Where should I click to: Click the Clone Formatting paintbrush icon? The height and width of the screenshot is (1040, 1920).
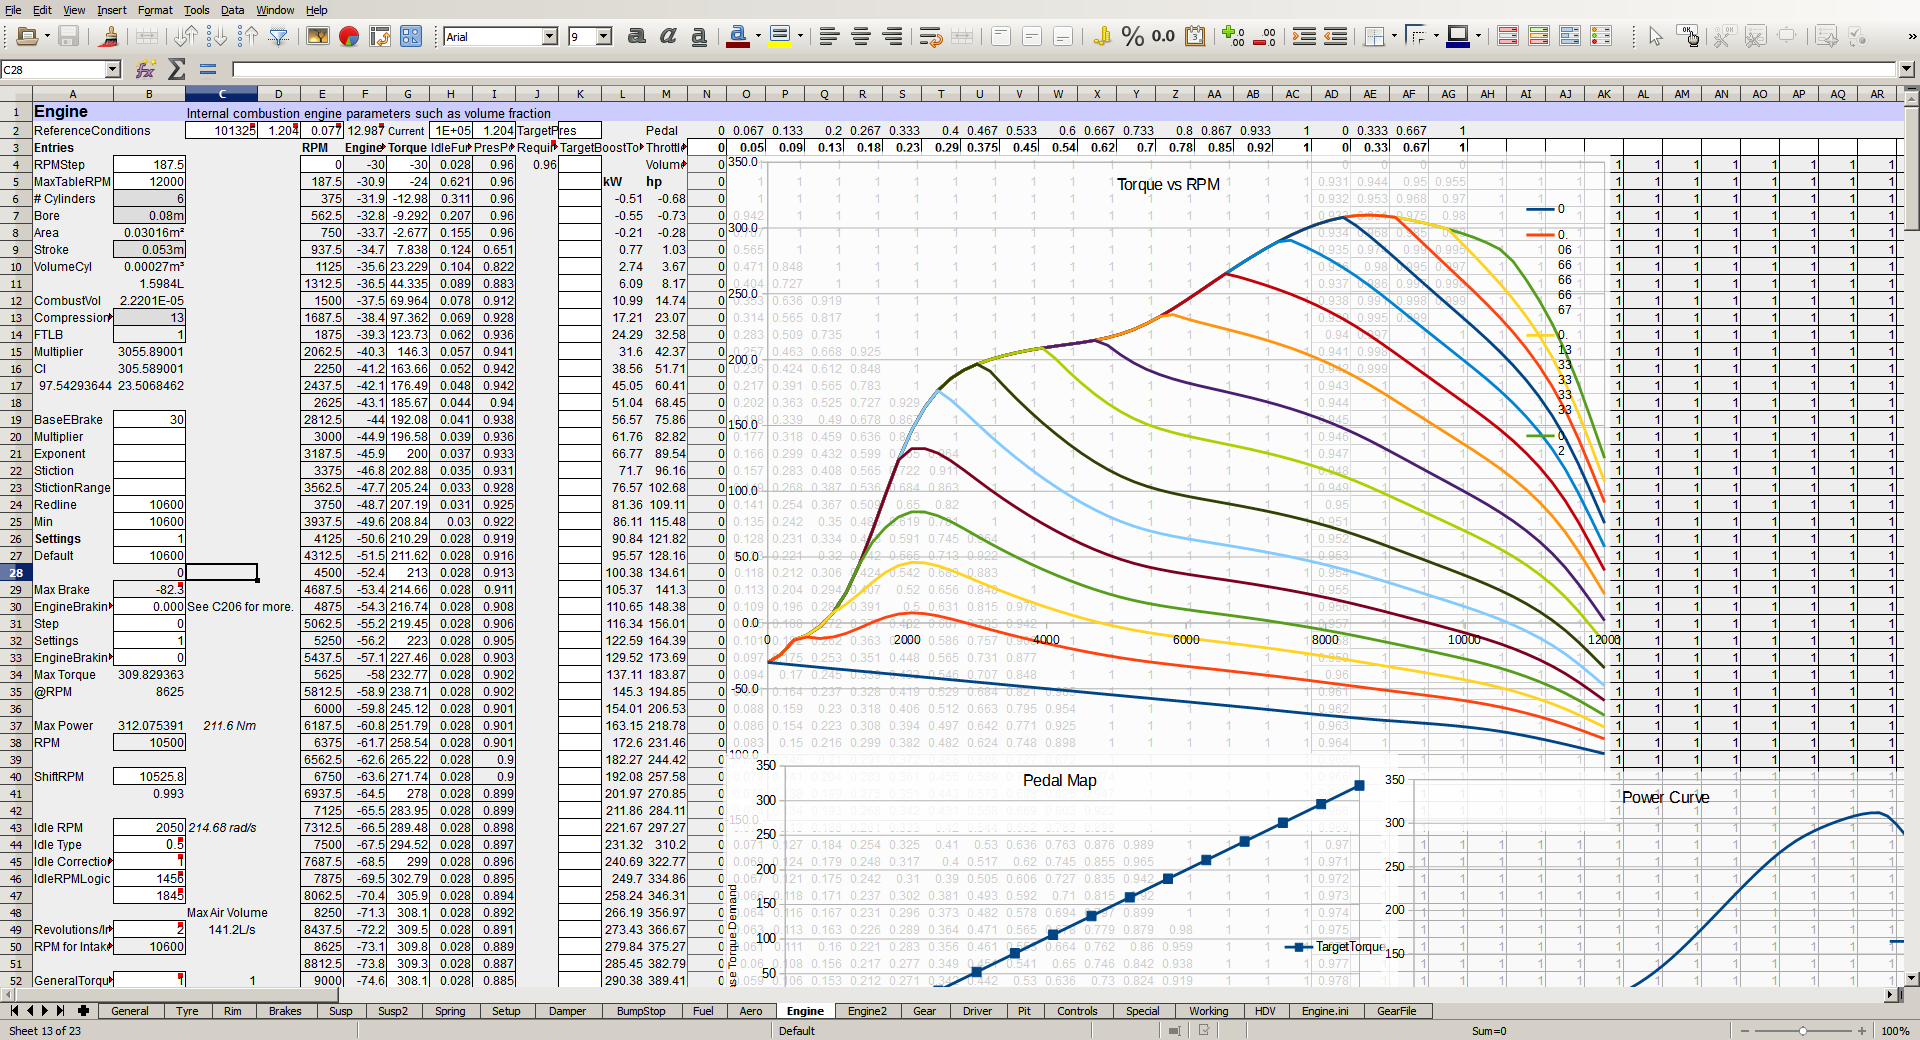[x=110, y=37]
